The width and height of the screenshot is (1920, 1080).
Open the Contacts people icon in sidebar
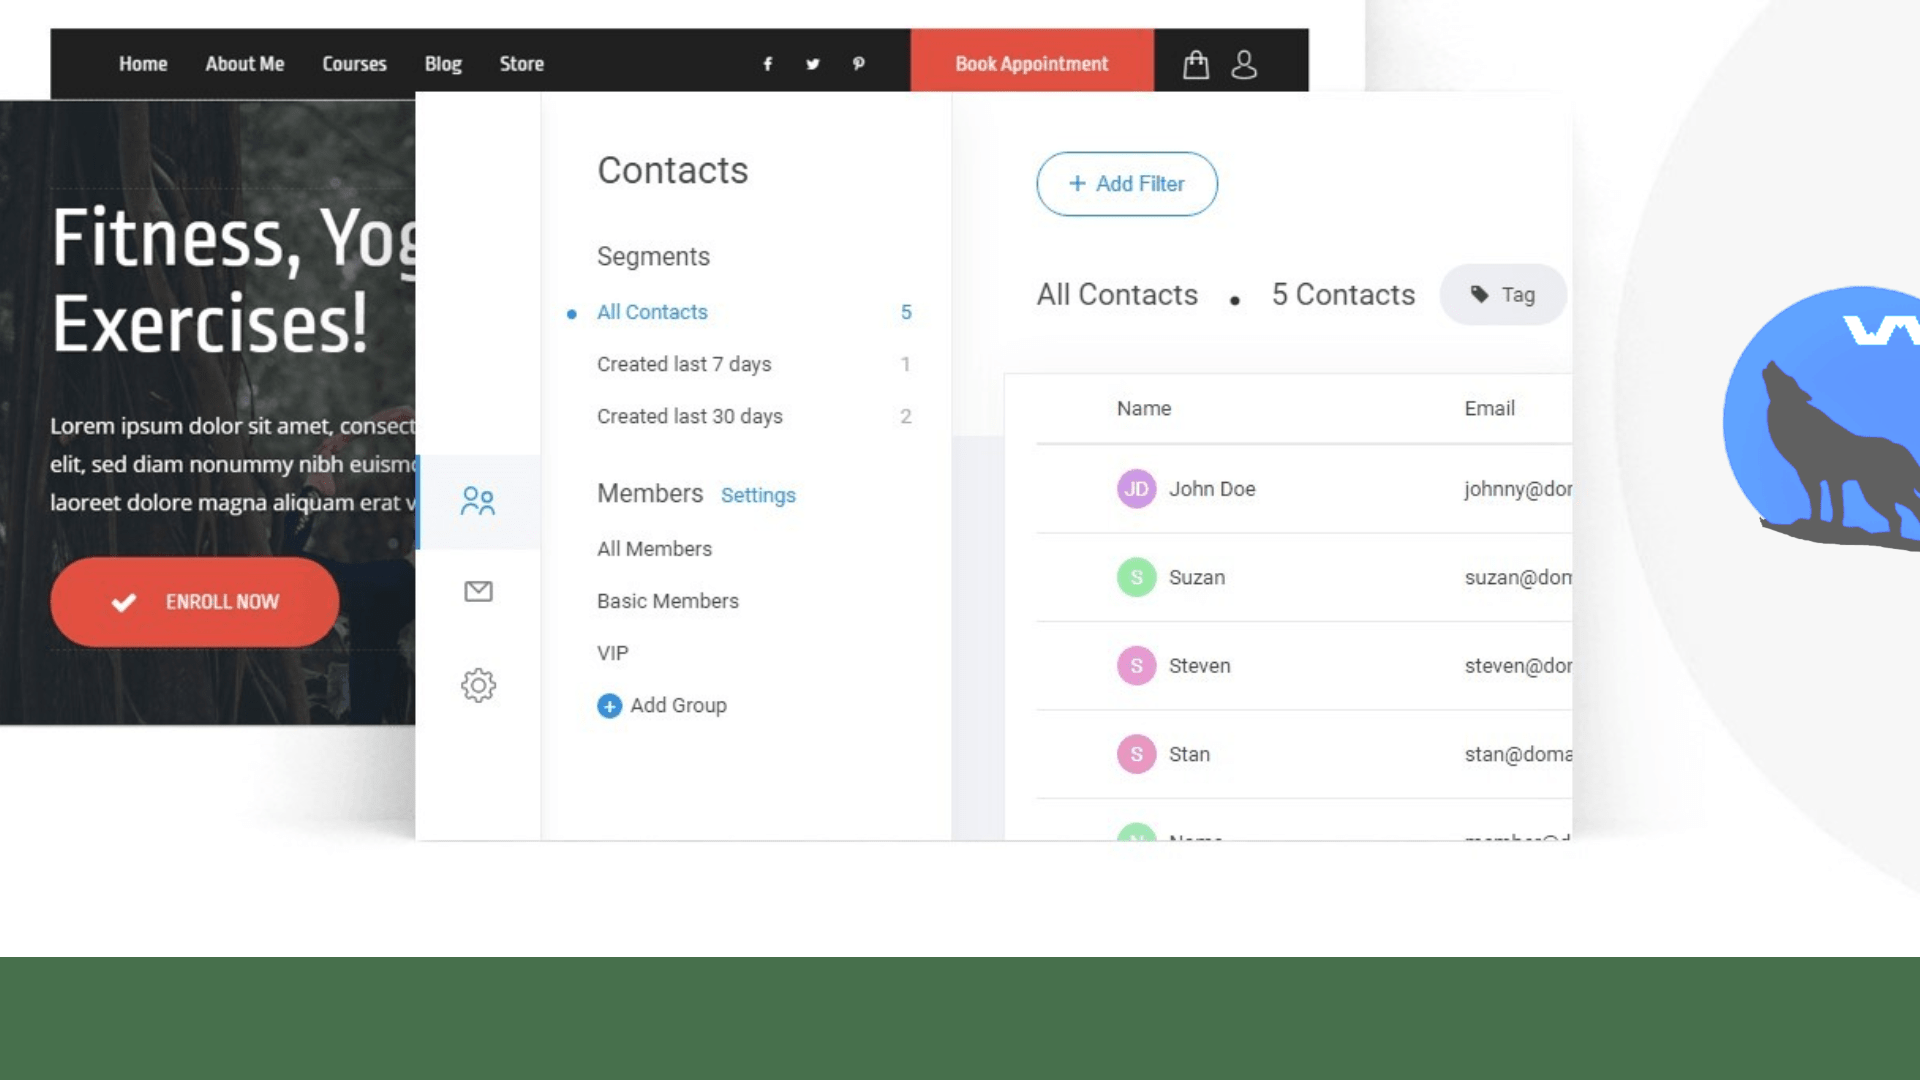point(478,501)
